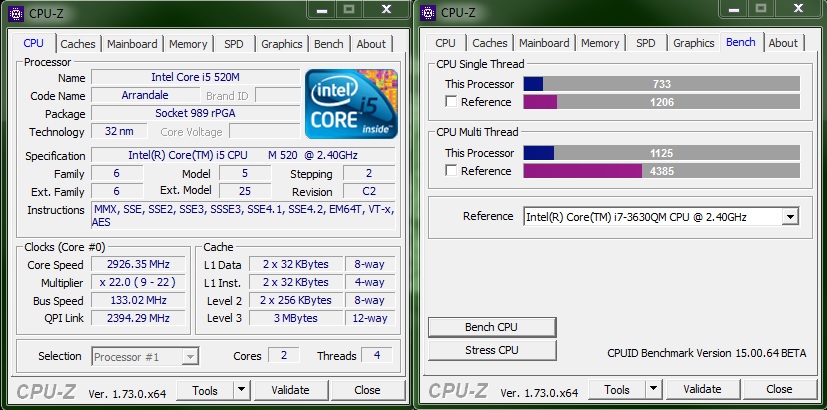The height and width of the screenshot is (410, 827).
Task: Expand the Tools arrow in left window
Action: coord(242,390)
